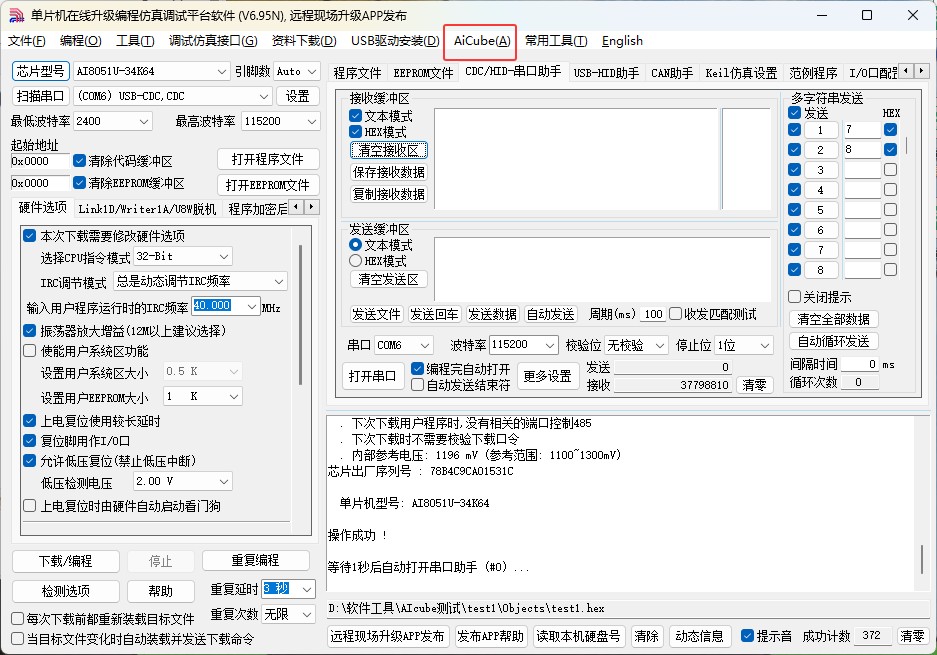Click the app logo icon in title bar
The width and height of the screenshot is (937, 655).
[x=16, y=15]
